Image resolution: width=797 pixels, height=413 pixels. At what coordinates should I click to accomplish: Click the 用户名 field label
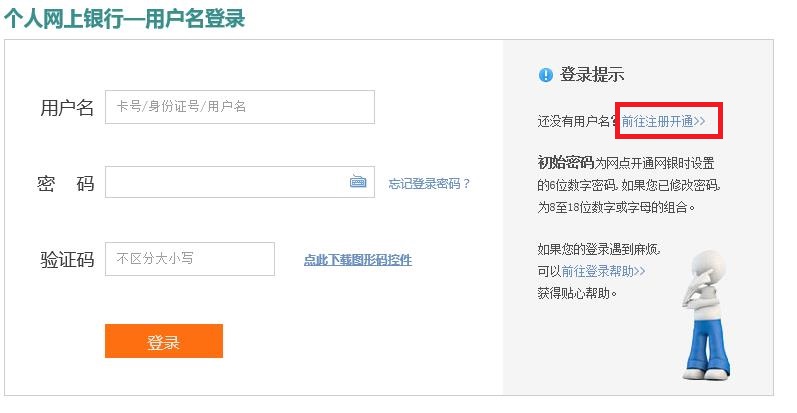coord(67,108)
